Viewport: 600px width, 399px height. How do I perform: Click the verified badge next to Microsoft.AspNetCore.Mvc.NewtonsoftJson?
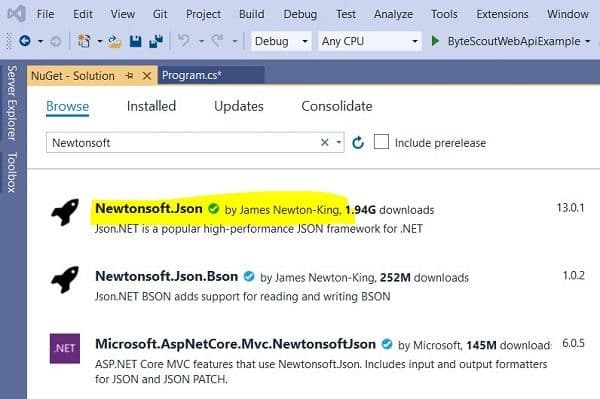[x=387, y=344]
